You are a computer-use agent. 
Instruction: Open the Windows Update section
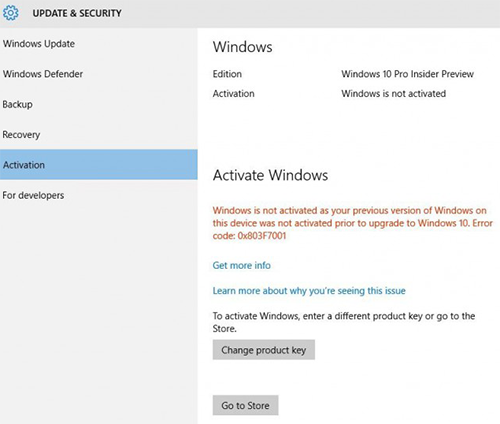[x=99, y=44]
